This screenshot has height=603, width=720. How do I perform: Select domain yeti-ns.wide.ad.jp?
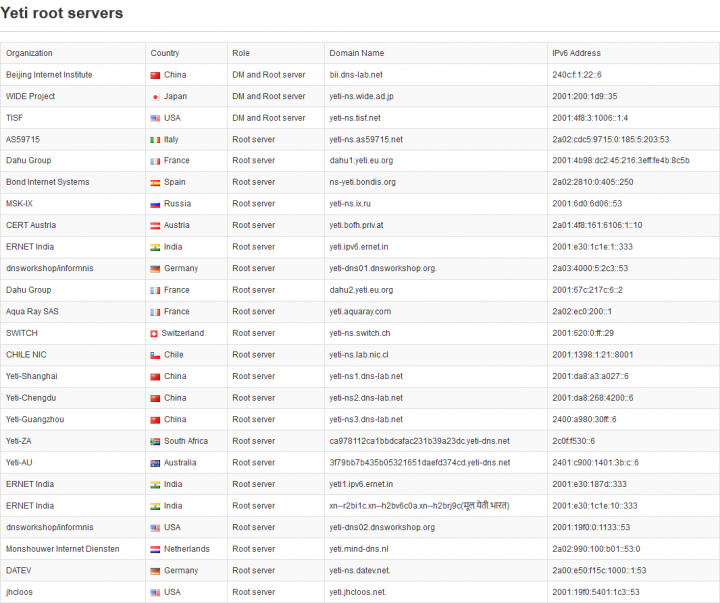(361, 96)
